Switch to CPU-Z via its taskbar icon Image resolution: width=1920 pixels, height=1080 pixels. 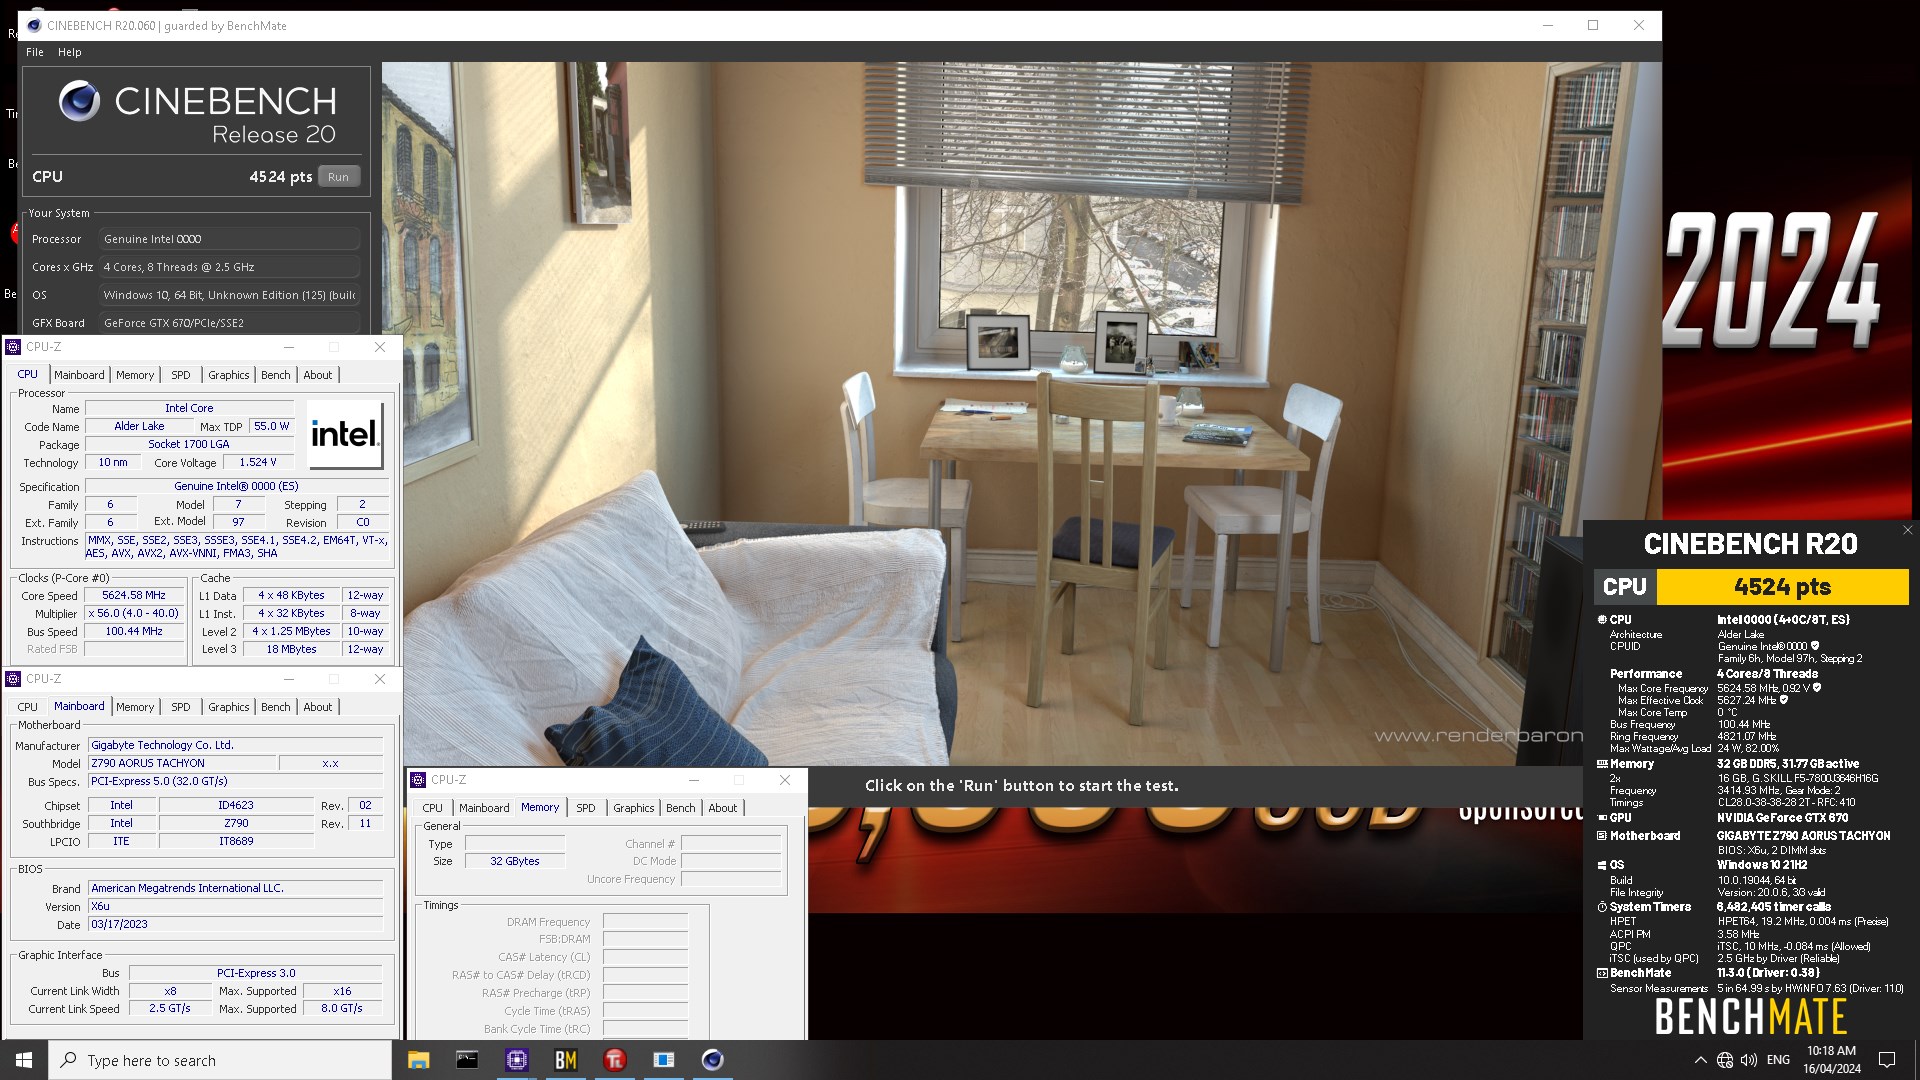point(516,1060)
